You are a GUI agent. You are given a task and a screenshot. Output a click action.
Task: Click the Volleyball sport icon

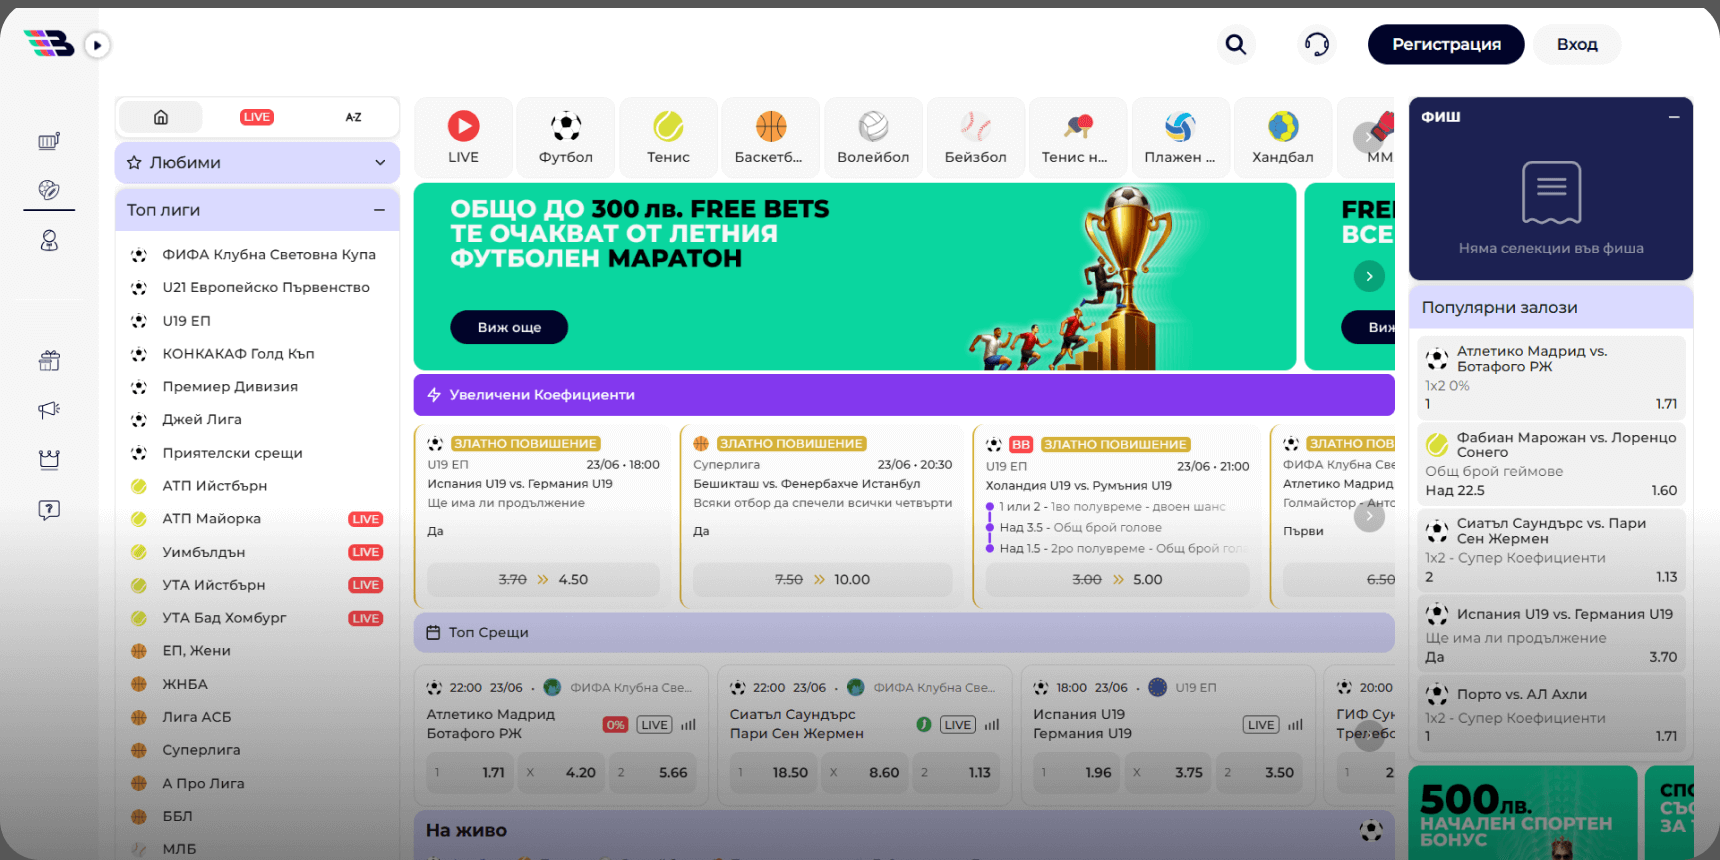click(873, 137)
